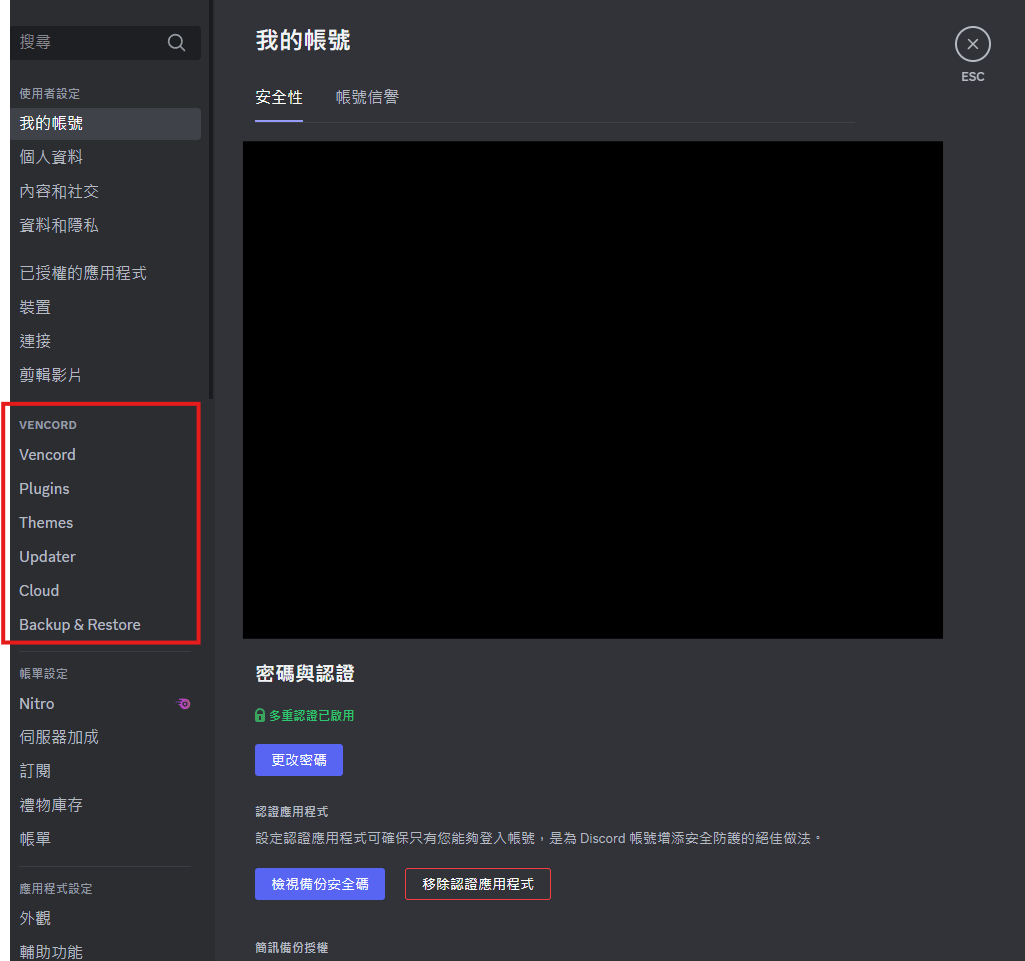Open 禮物庫存 settings
1025x961 pixels.
pyautogui.click(x=105, y=805)
